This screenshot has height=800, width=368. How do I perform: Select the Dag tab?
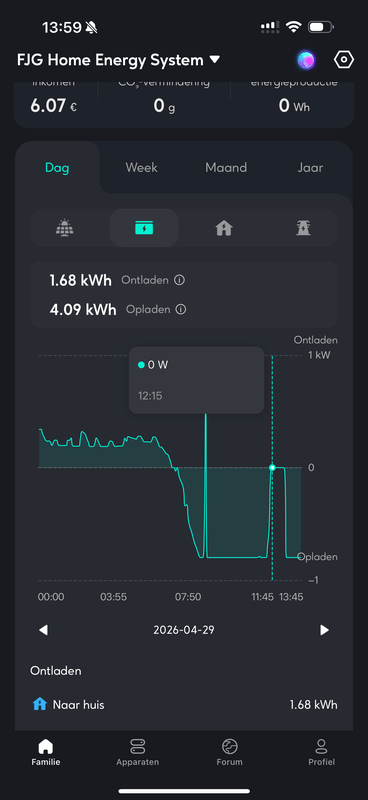coord(57,167)
